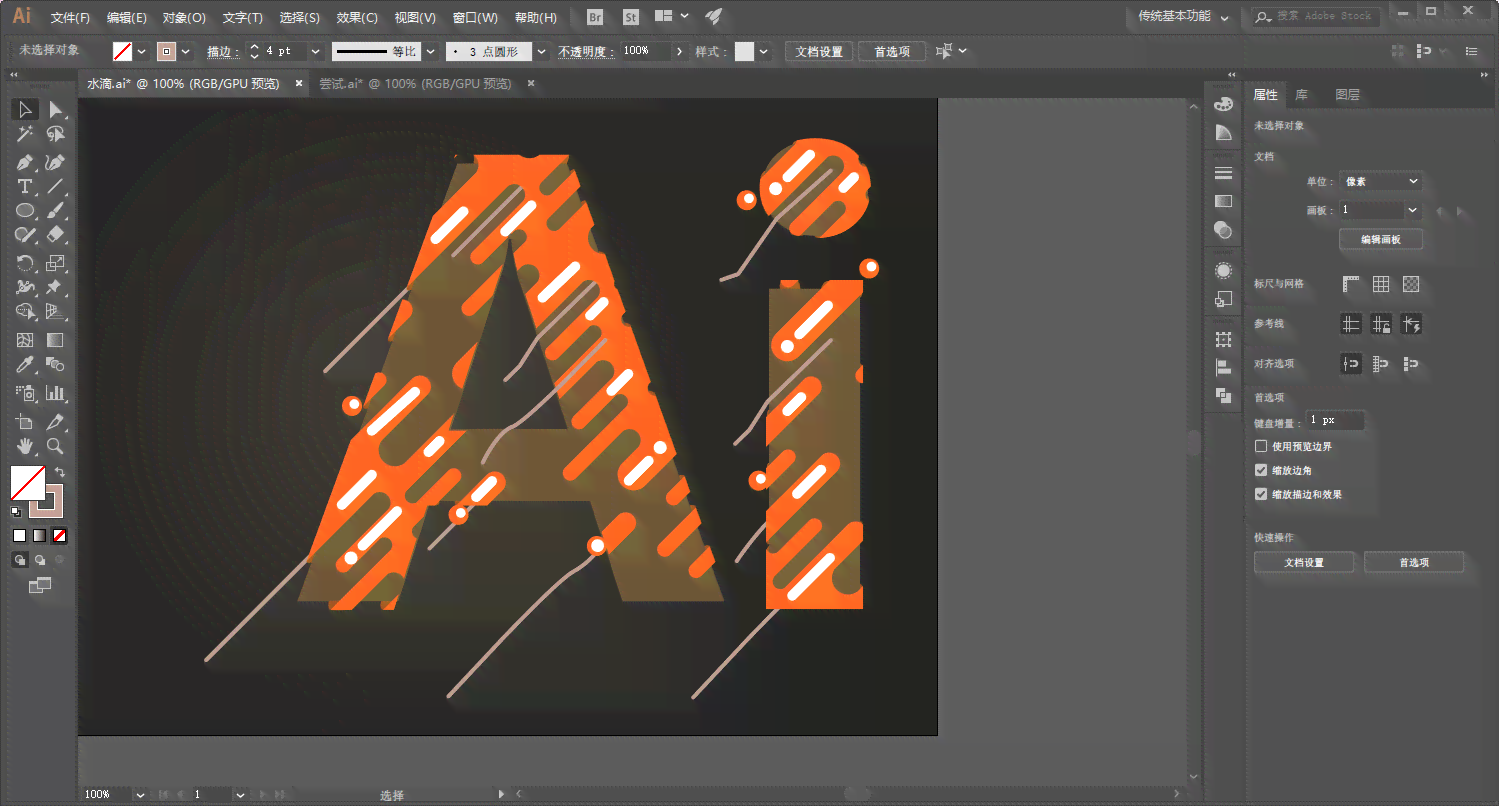Open the 100% zoom level dropdown in status bar

(140, 794)
